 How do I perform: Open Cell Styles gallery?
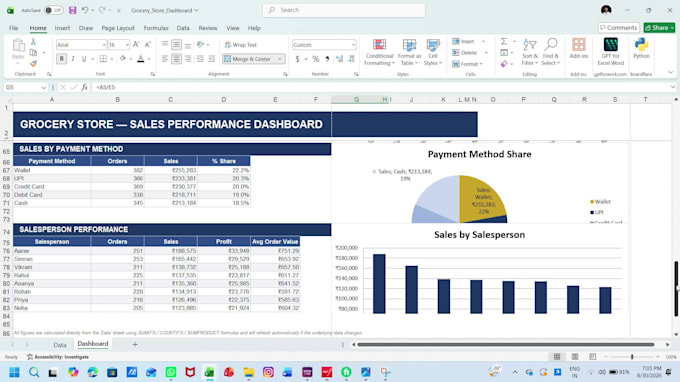(x=433, y=52)
